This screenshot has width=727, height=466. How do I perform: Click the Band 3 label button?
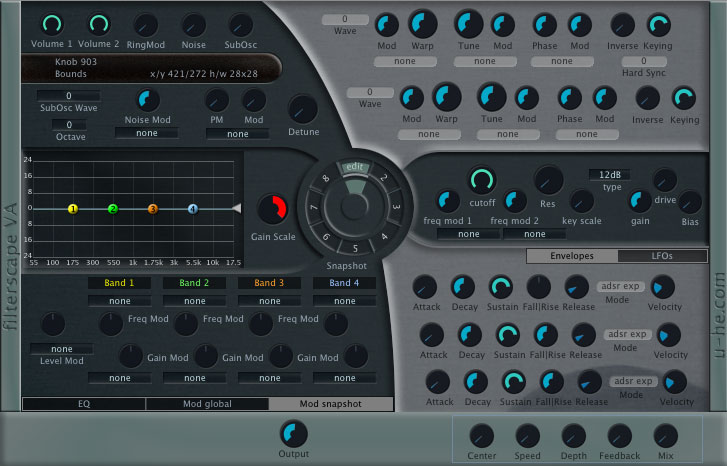269,283
